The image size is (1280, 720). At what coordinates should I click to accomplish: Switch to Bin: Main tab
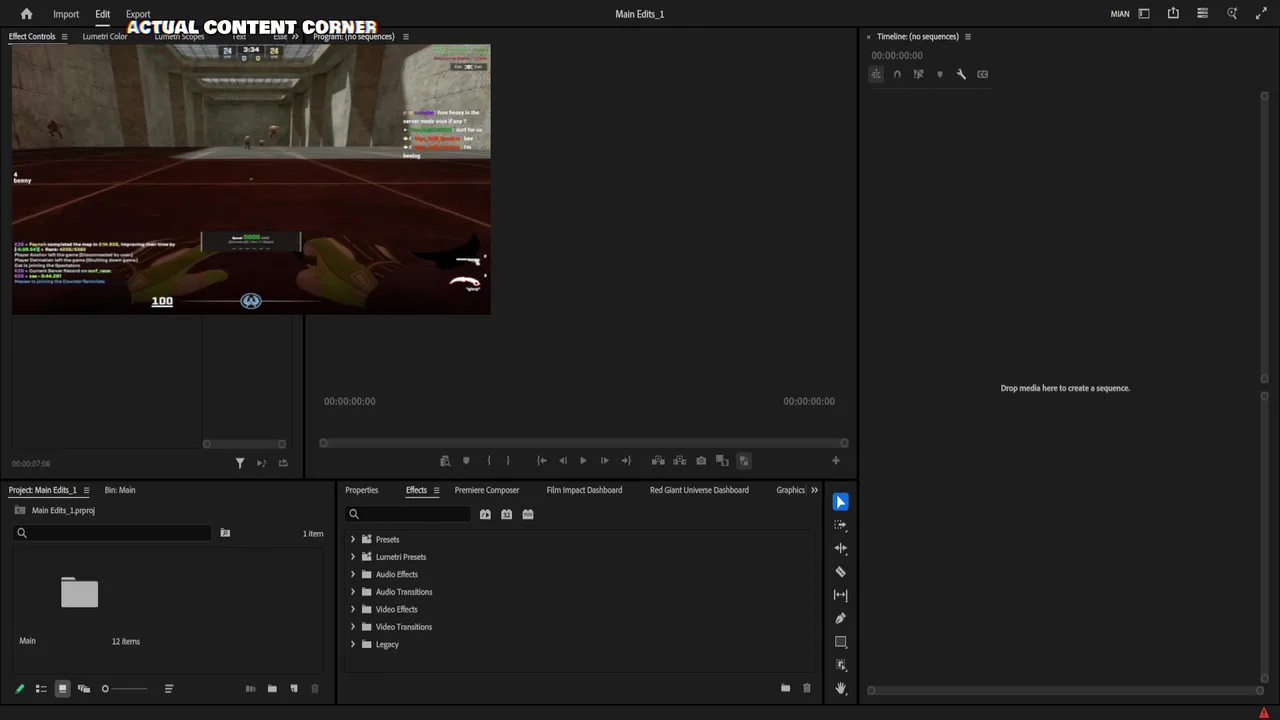[120, 490]
